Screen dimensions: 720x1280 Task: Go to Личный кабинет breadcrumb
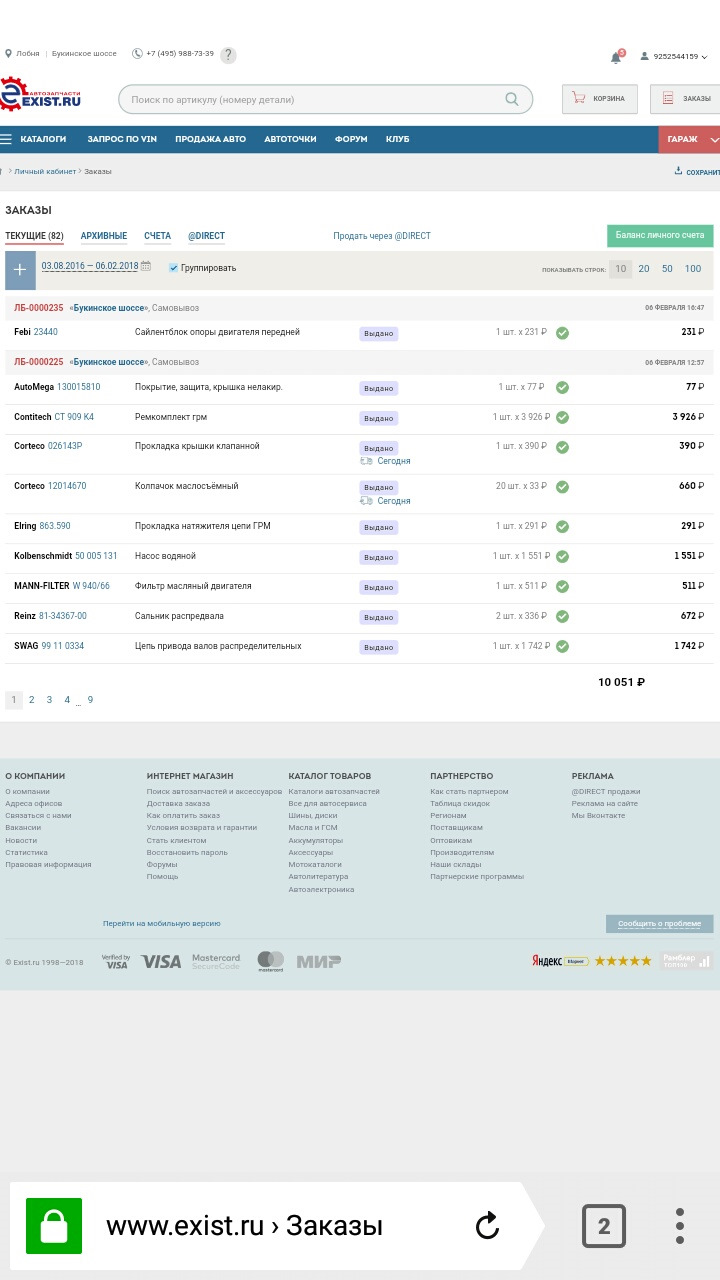click(45, 171)
